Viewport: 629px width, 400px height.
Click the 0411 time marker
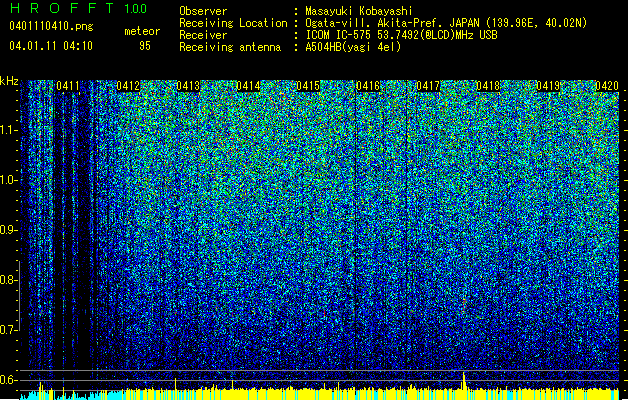click(68, 86)
